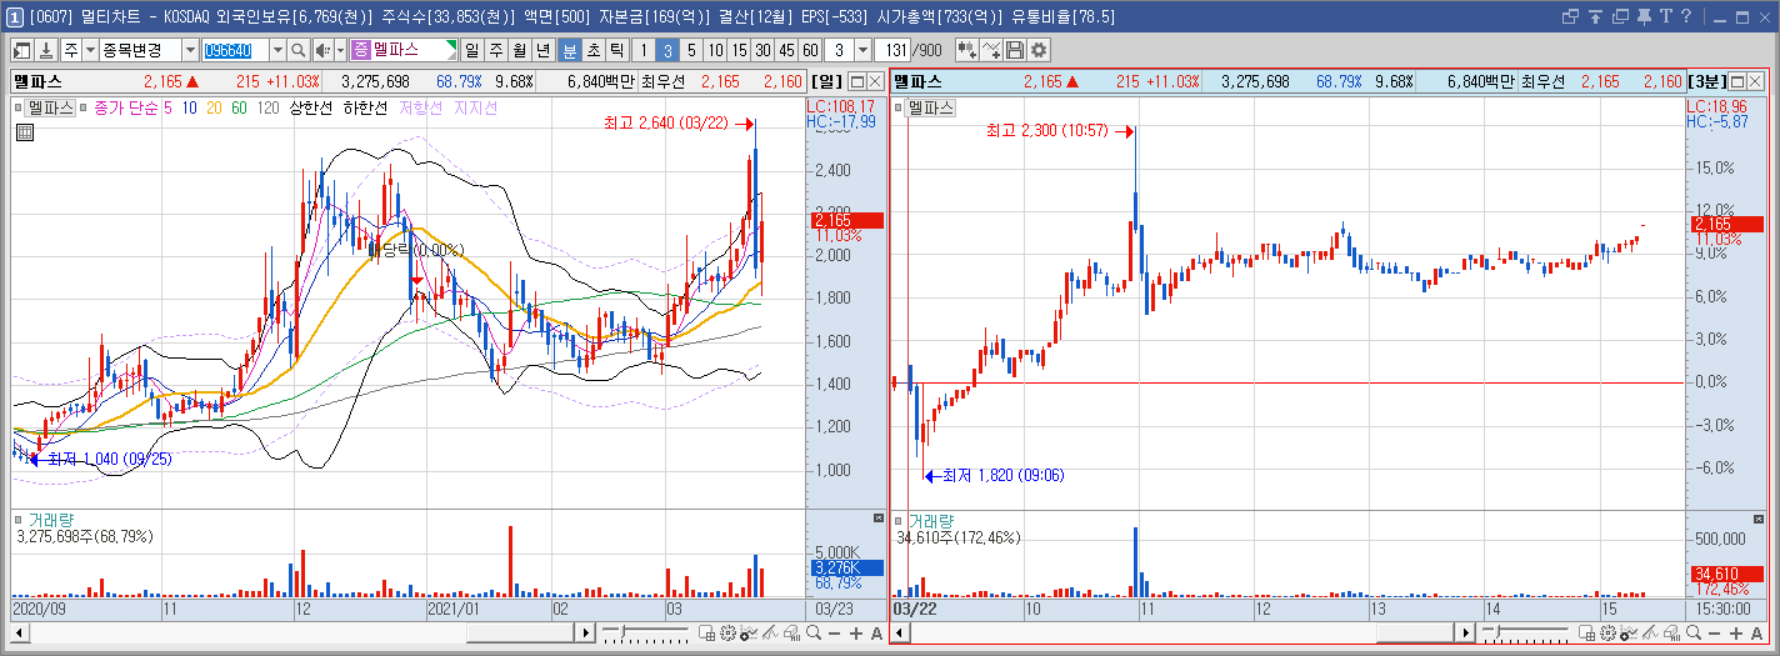Click the linked-windows title bar icon

point(1570,16)
